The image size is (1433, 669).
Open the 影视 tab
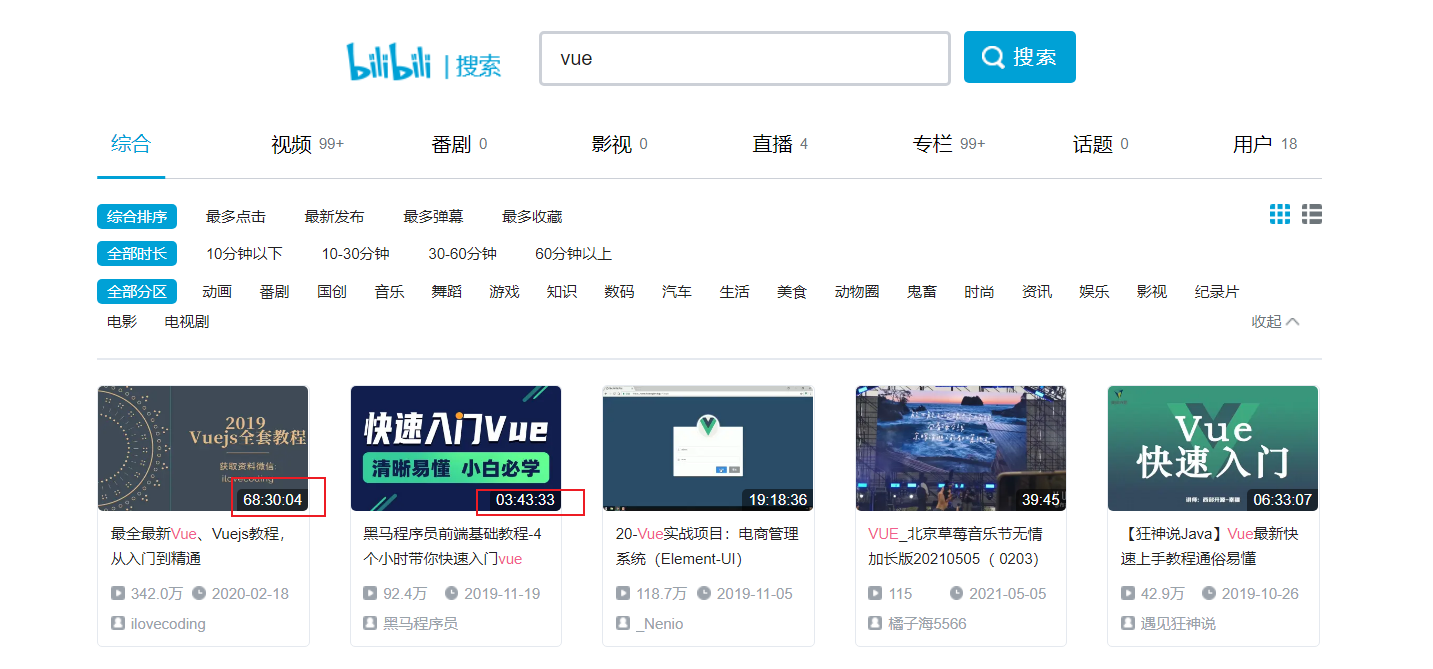619,144
